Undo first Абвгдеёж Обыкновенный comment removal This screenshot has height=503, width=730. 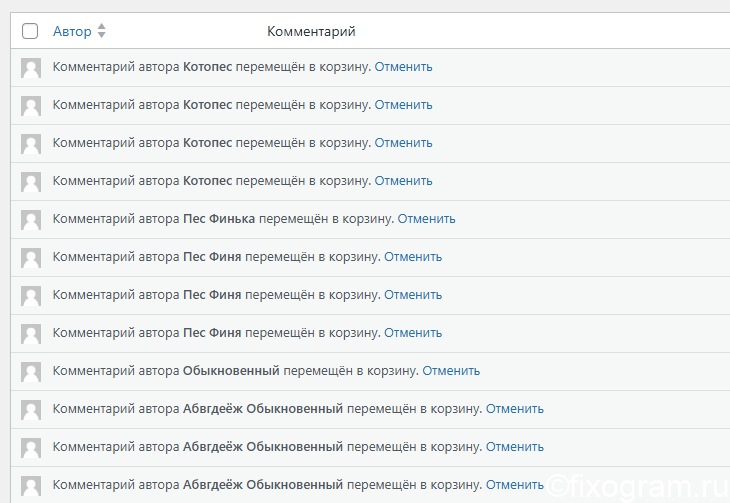tap(514, 409)
